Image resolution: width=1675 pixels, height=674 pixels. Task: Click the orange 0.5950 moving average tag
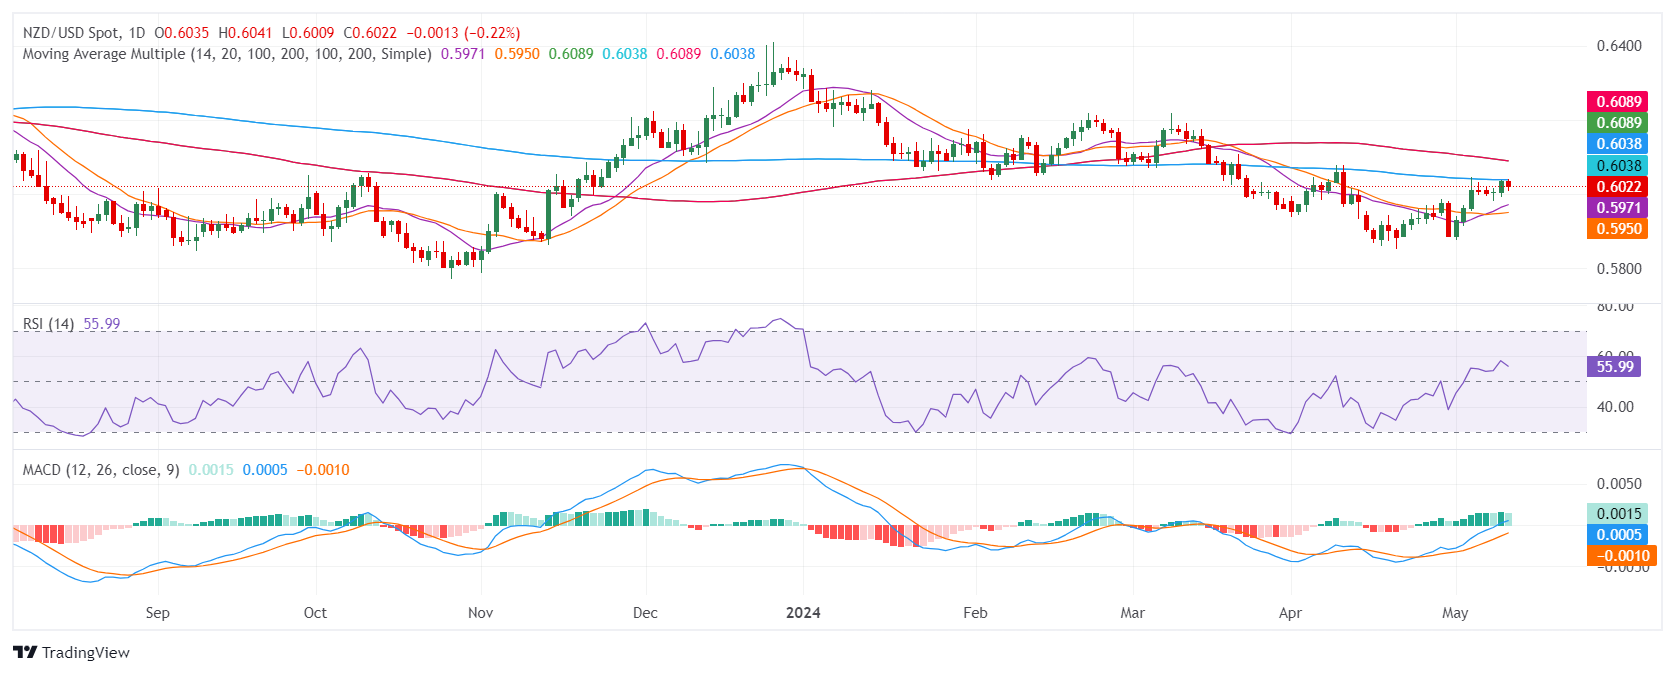point(1618,229)
